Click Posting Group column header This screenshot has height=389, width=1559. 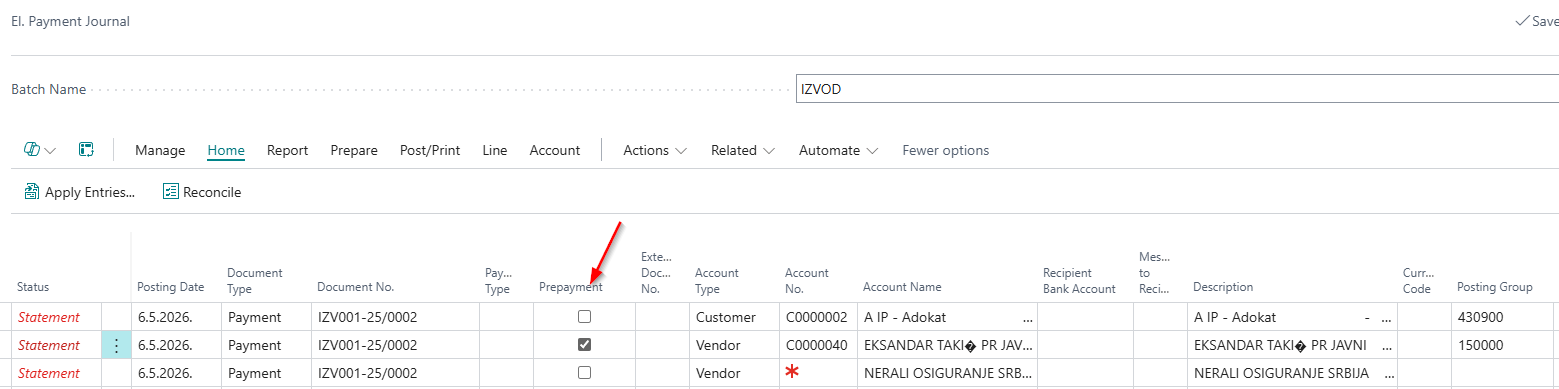pyautogui.click(x=1494, y=287)
